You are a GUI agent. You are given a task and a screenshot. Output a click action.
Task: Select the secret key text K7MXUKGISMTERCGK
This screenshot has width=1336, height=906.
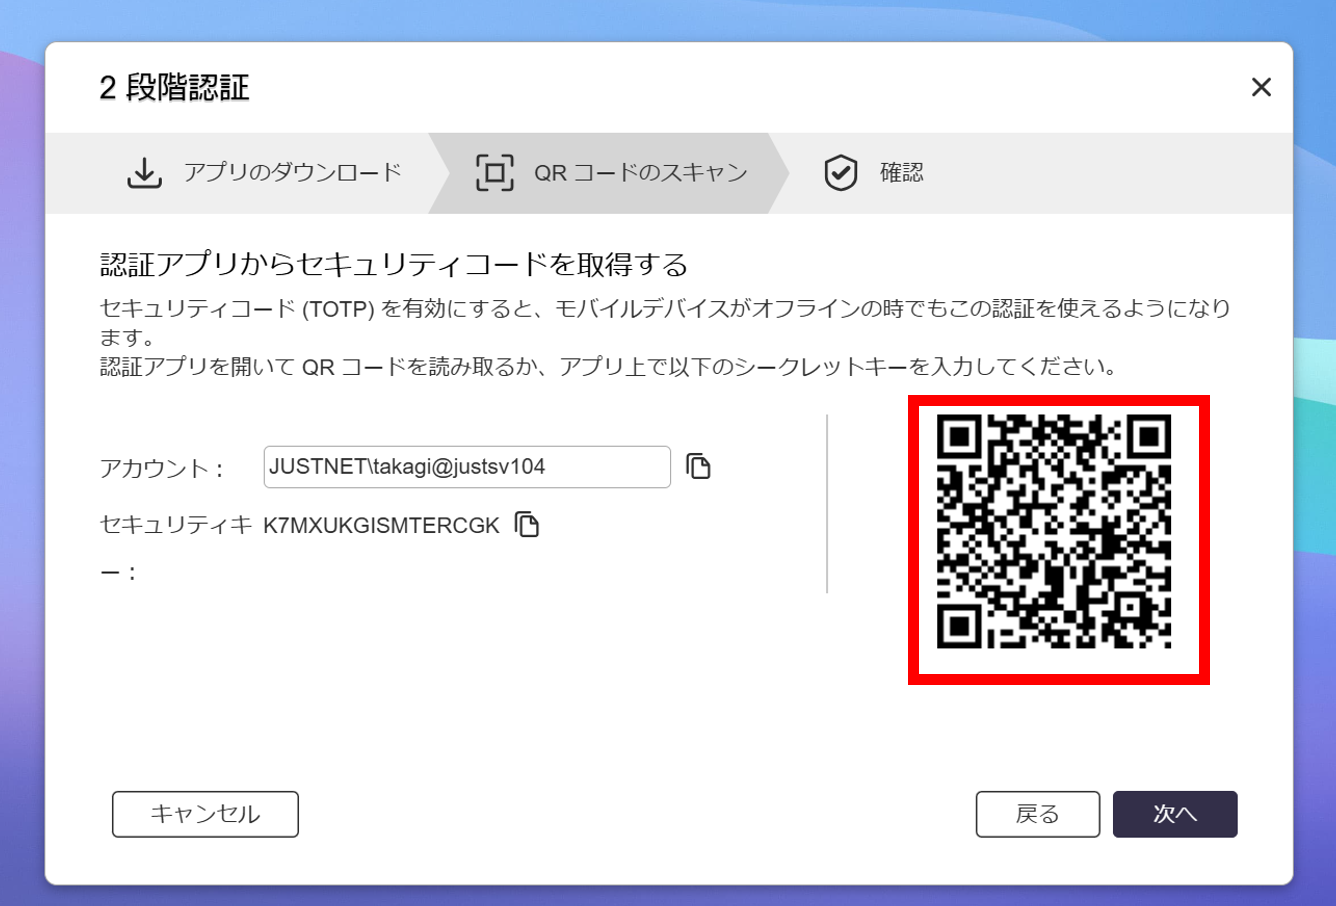381,526
